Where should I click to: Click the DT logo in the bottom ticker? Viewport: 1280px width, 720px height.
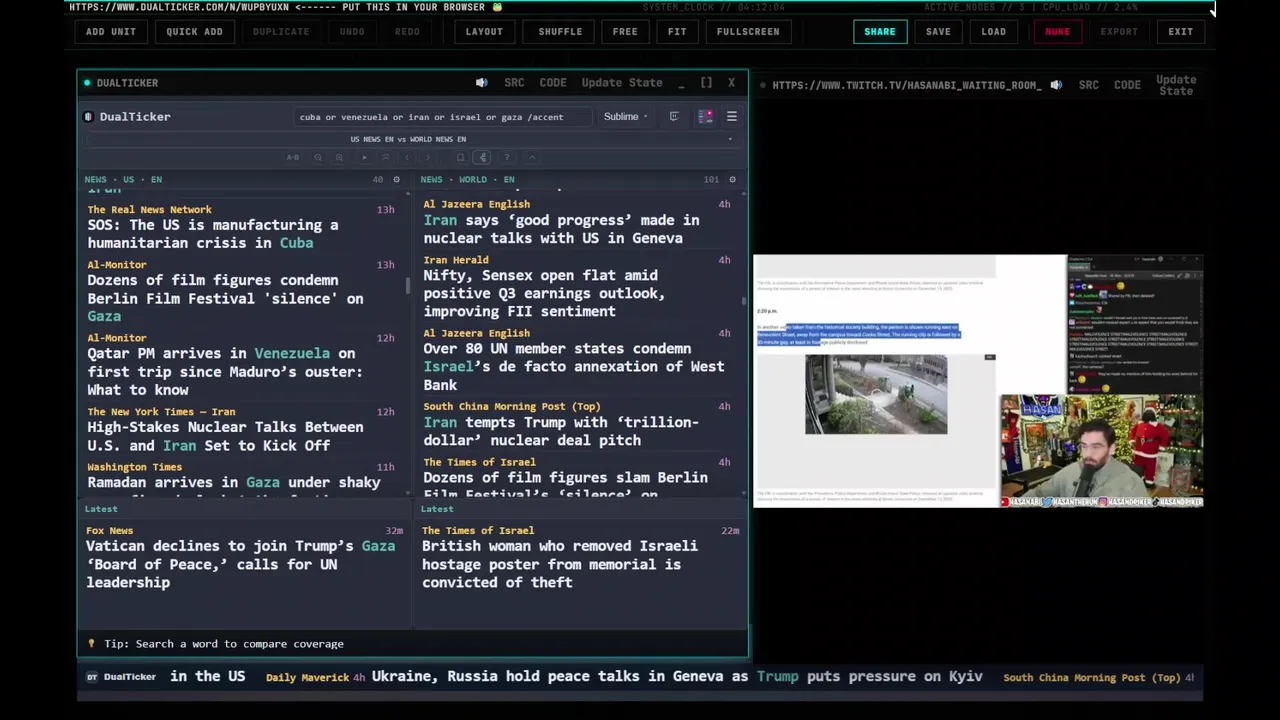pos(92,677)
